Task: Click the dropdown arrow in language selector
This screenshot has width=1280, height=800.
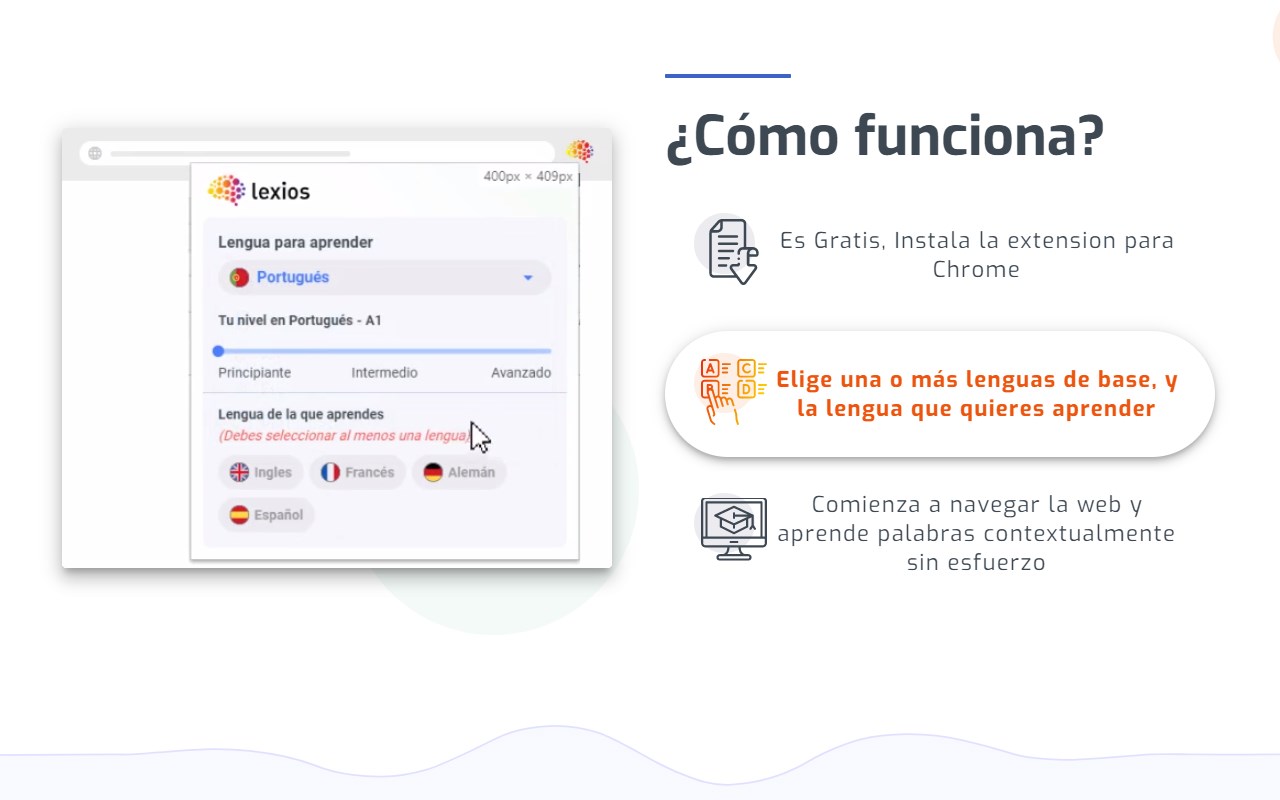Action: [528, 278]
